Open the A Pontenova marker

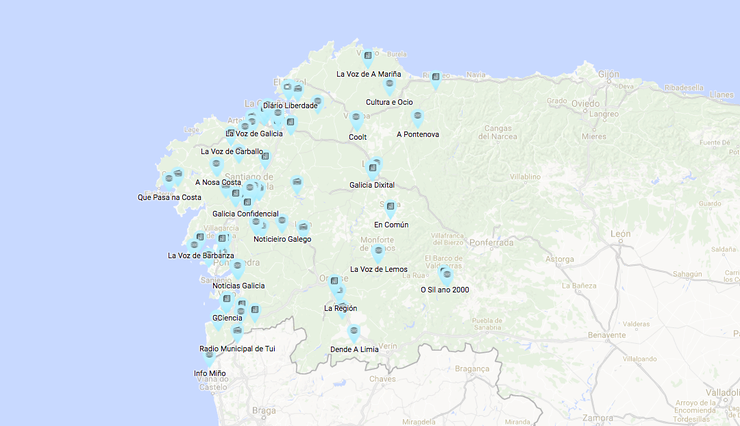[418, 118]
